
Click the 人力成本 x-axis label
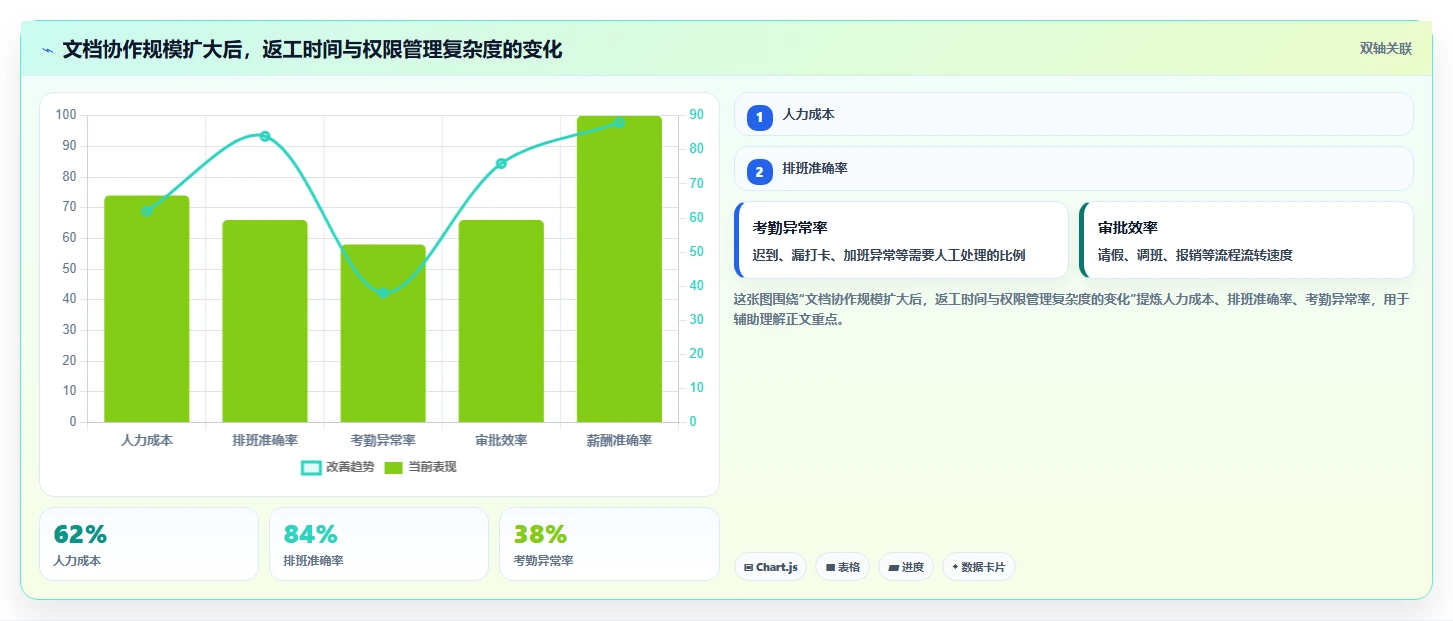tap(147, 440)
